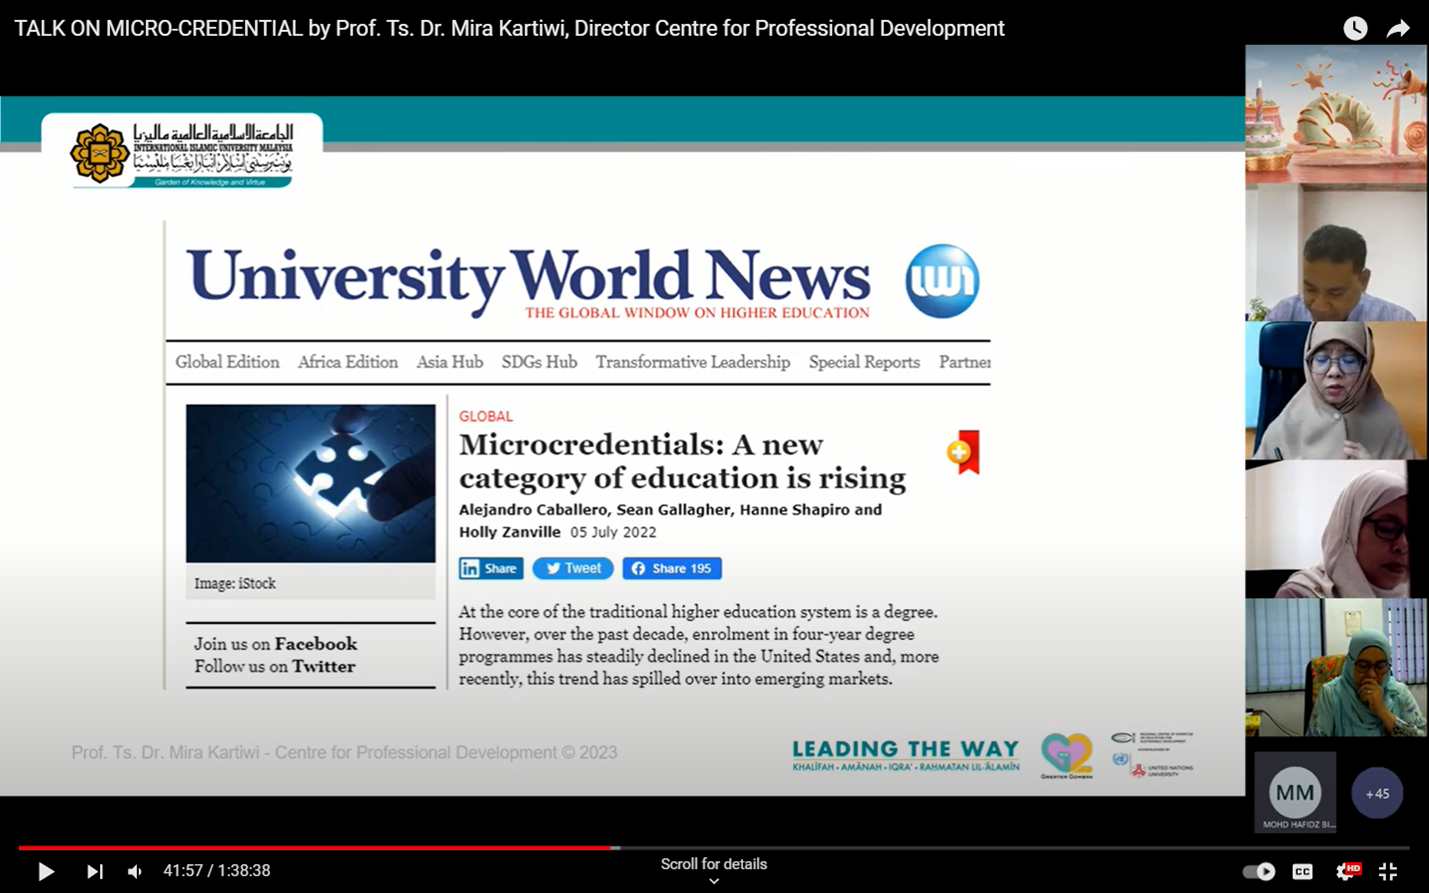Click the Join us on Facebook link
Screen dimensions: 1429x893
[x=276, y=644]
